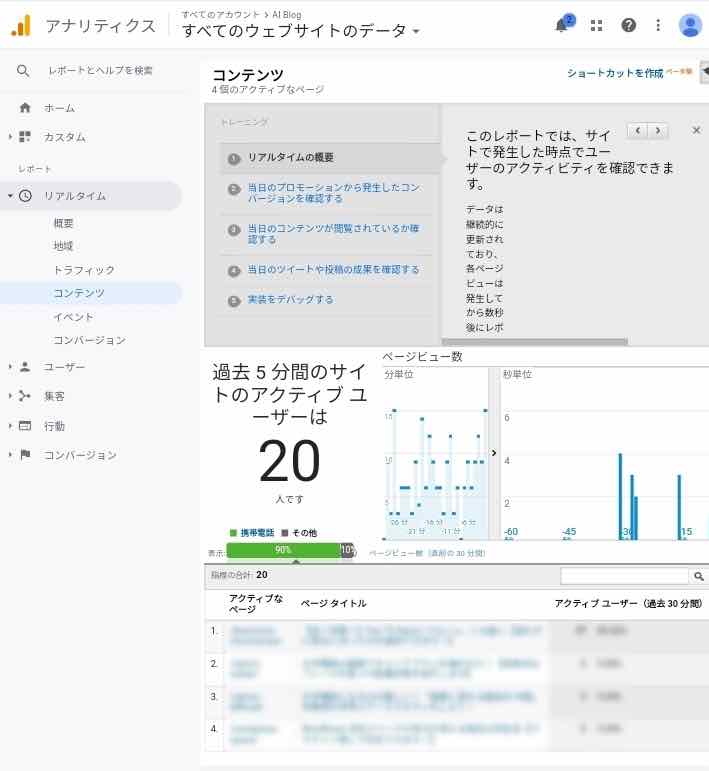Open 当日のプロモーション conversion training link
This screenshot has height=771, width=709.
(334, 193)
